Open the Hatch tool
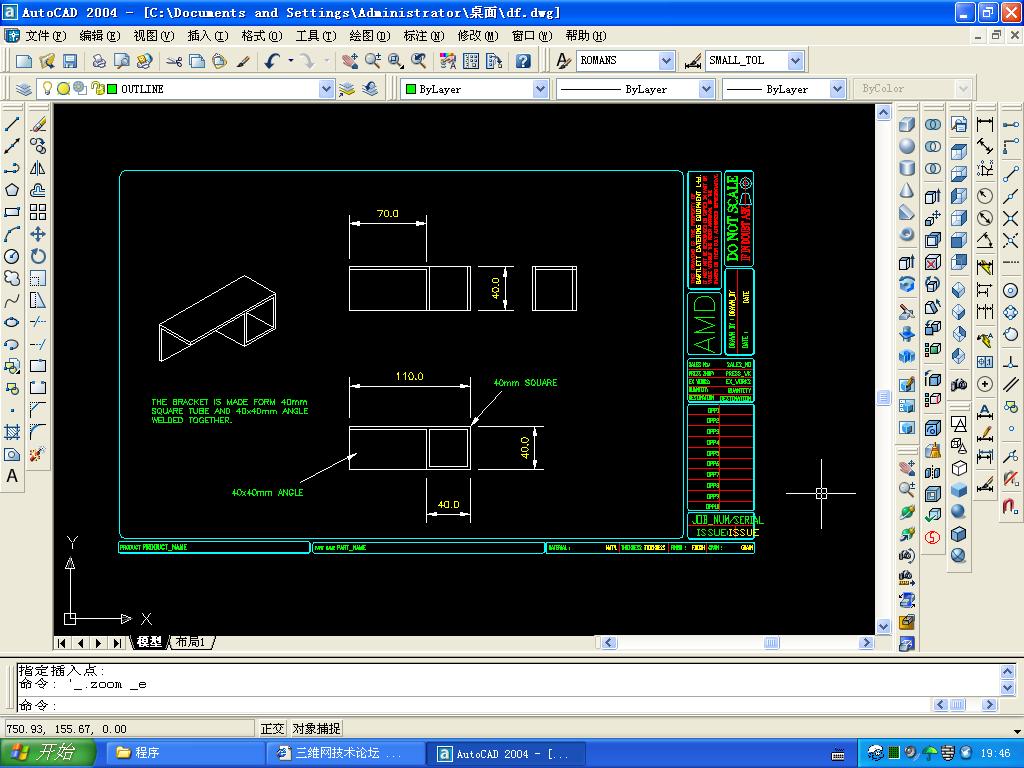Viewport: 1024px width, 768px height. point(12,432)
